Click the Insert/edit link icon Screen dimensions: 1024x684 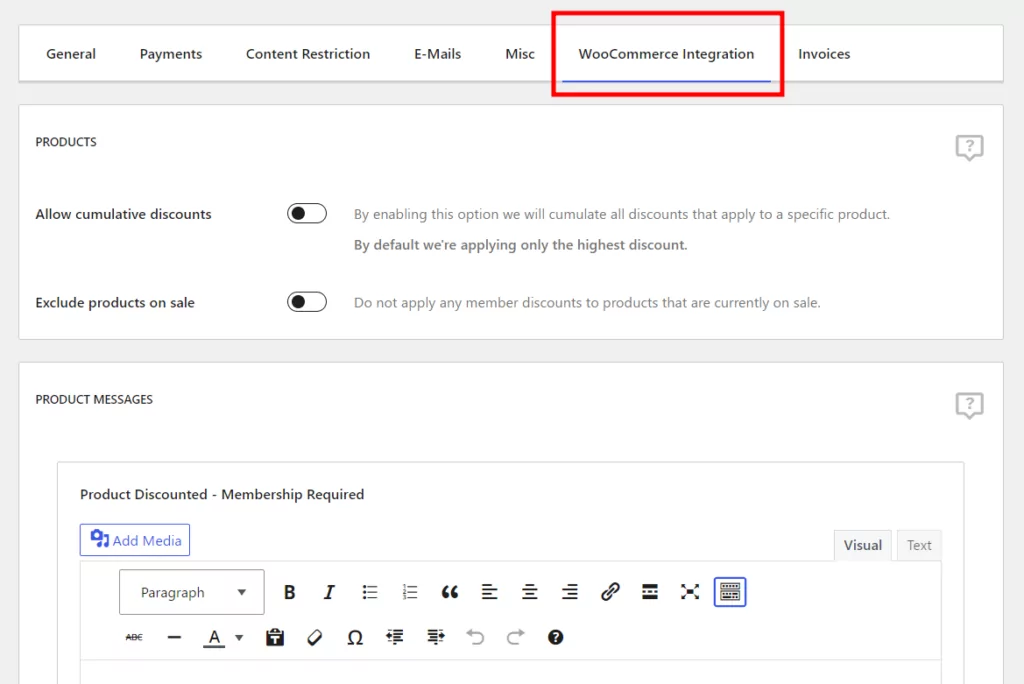tap(610, 592)
